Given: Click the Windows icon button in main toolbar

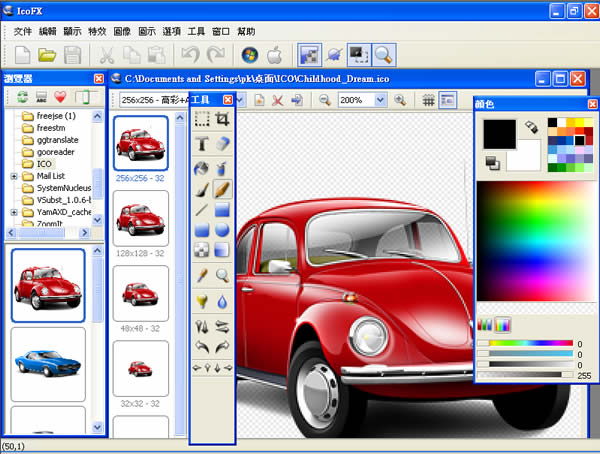Looking at the screenshot, I should [249, 55].
